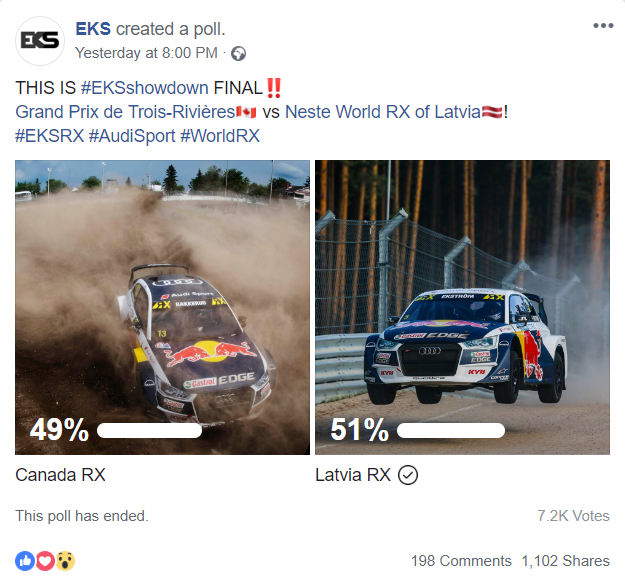Screen dimensions: 625x586
Task: Click the Love heart reaction icon
Action: 45,561
